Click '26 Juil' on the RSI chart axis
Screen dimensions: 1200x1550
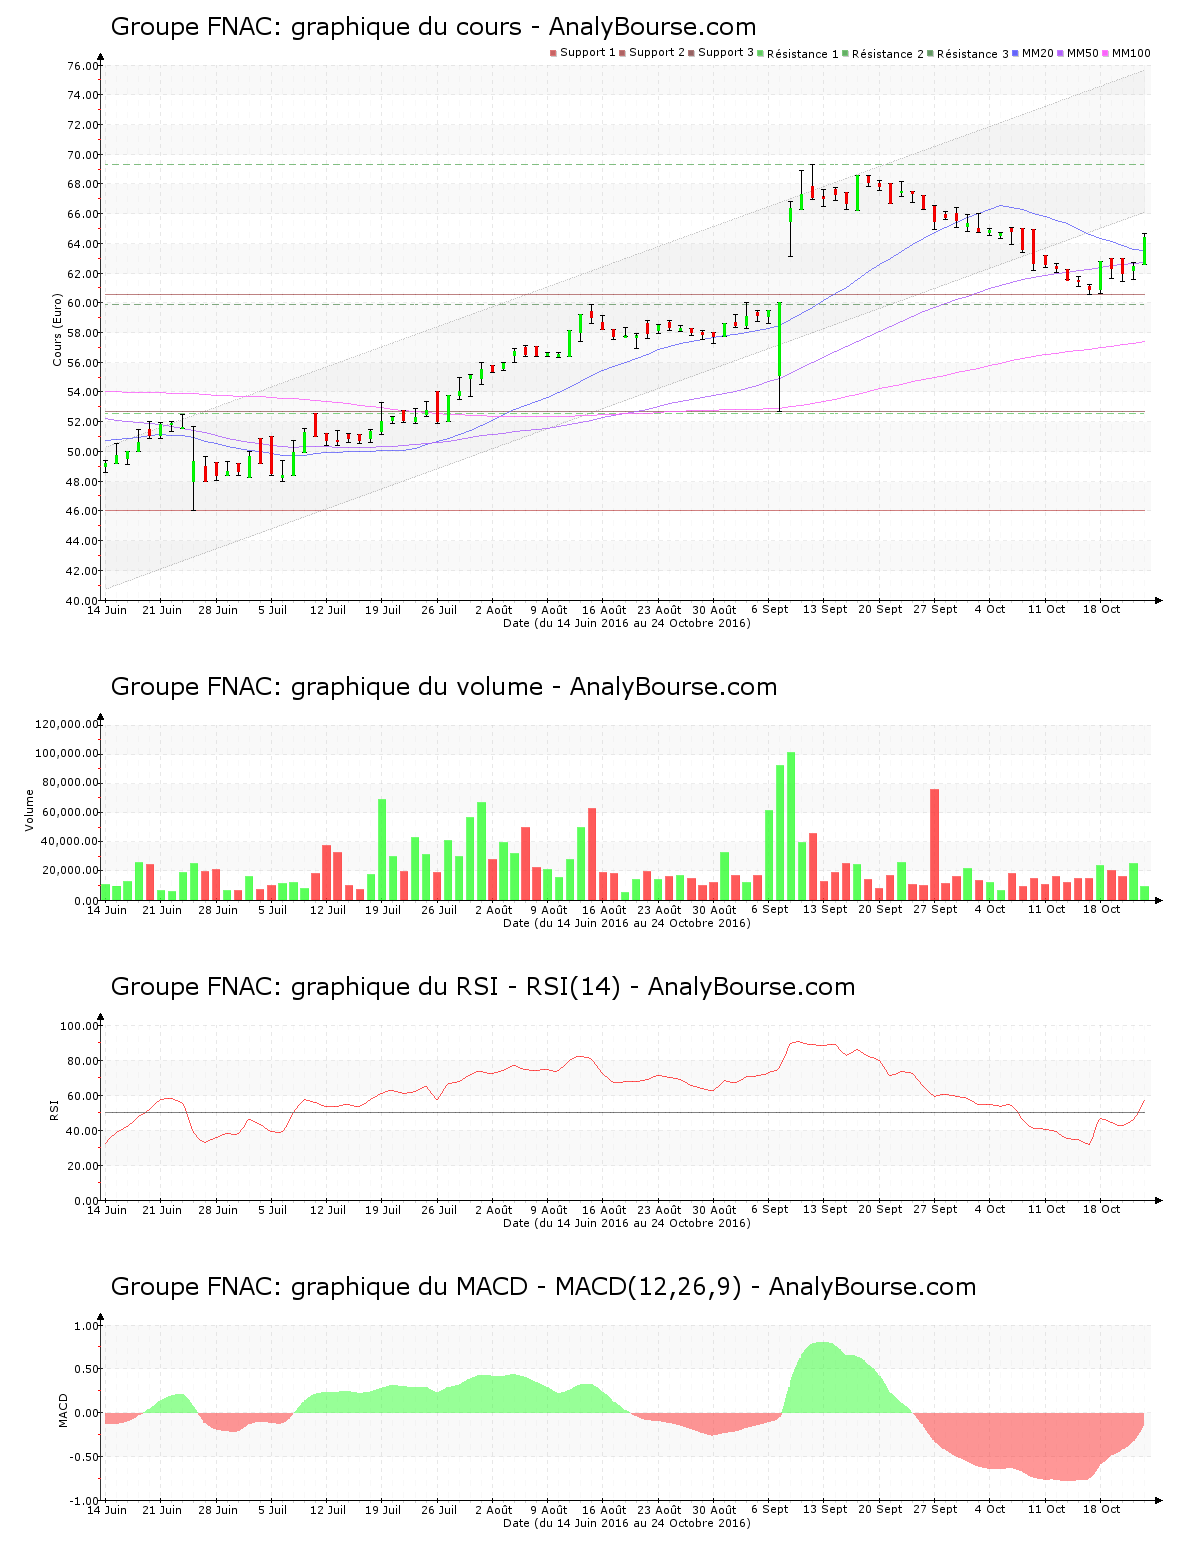(x=438, y=1210)
